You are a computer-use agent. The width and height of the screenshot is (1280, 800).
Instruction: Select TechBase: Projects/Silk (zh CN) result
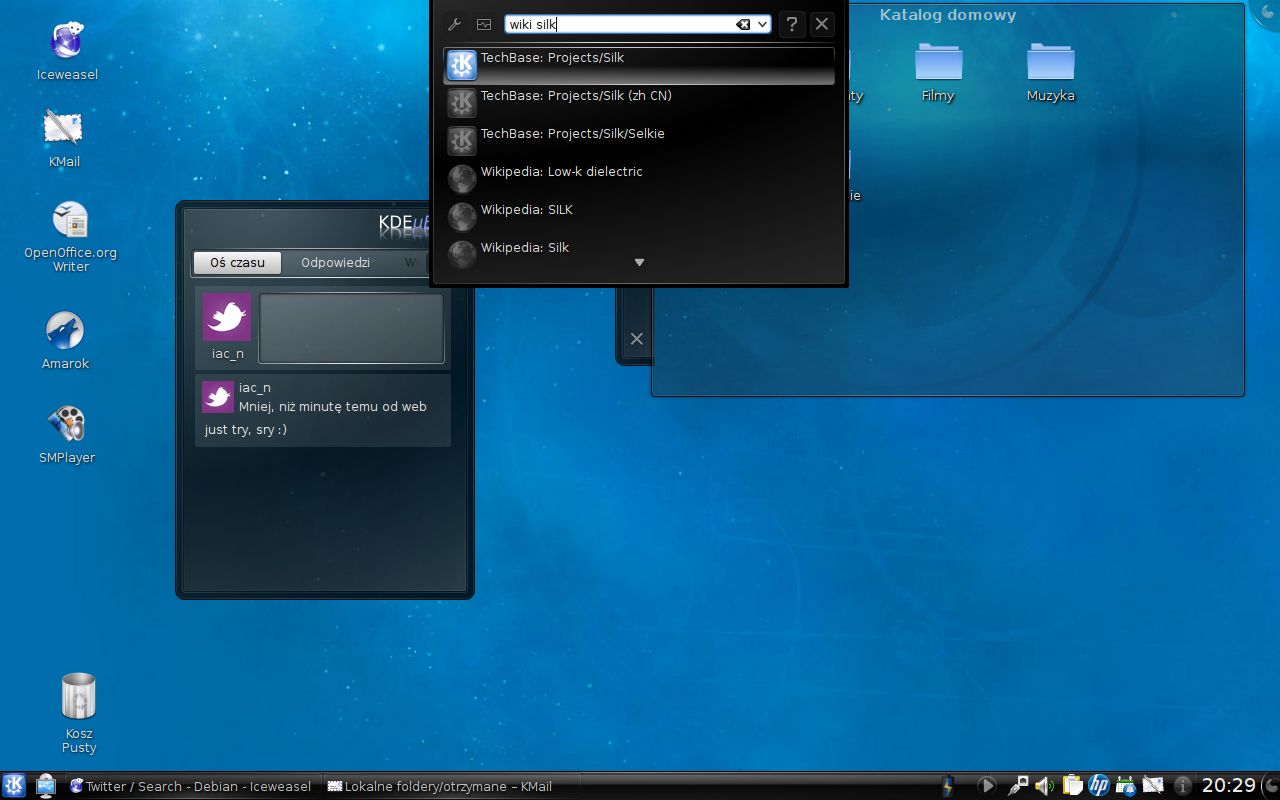coord(639,103)
